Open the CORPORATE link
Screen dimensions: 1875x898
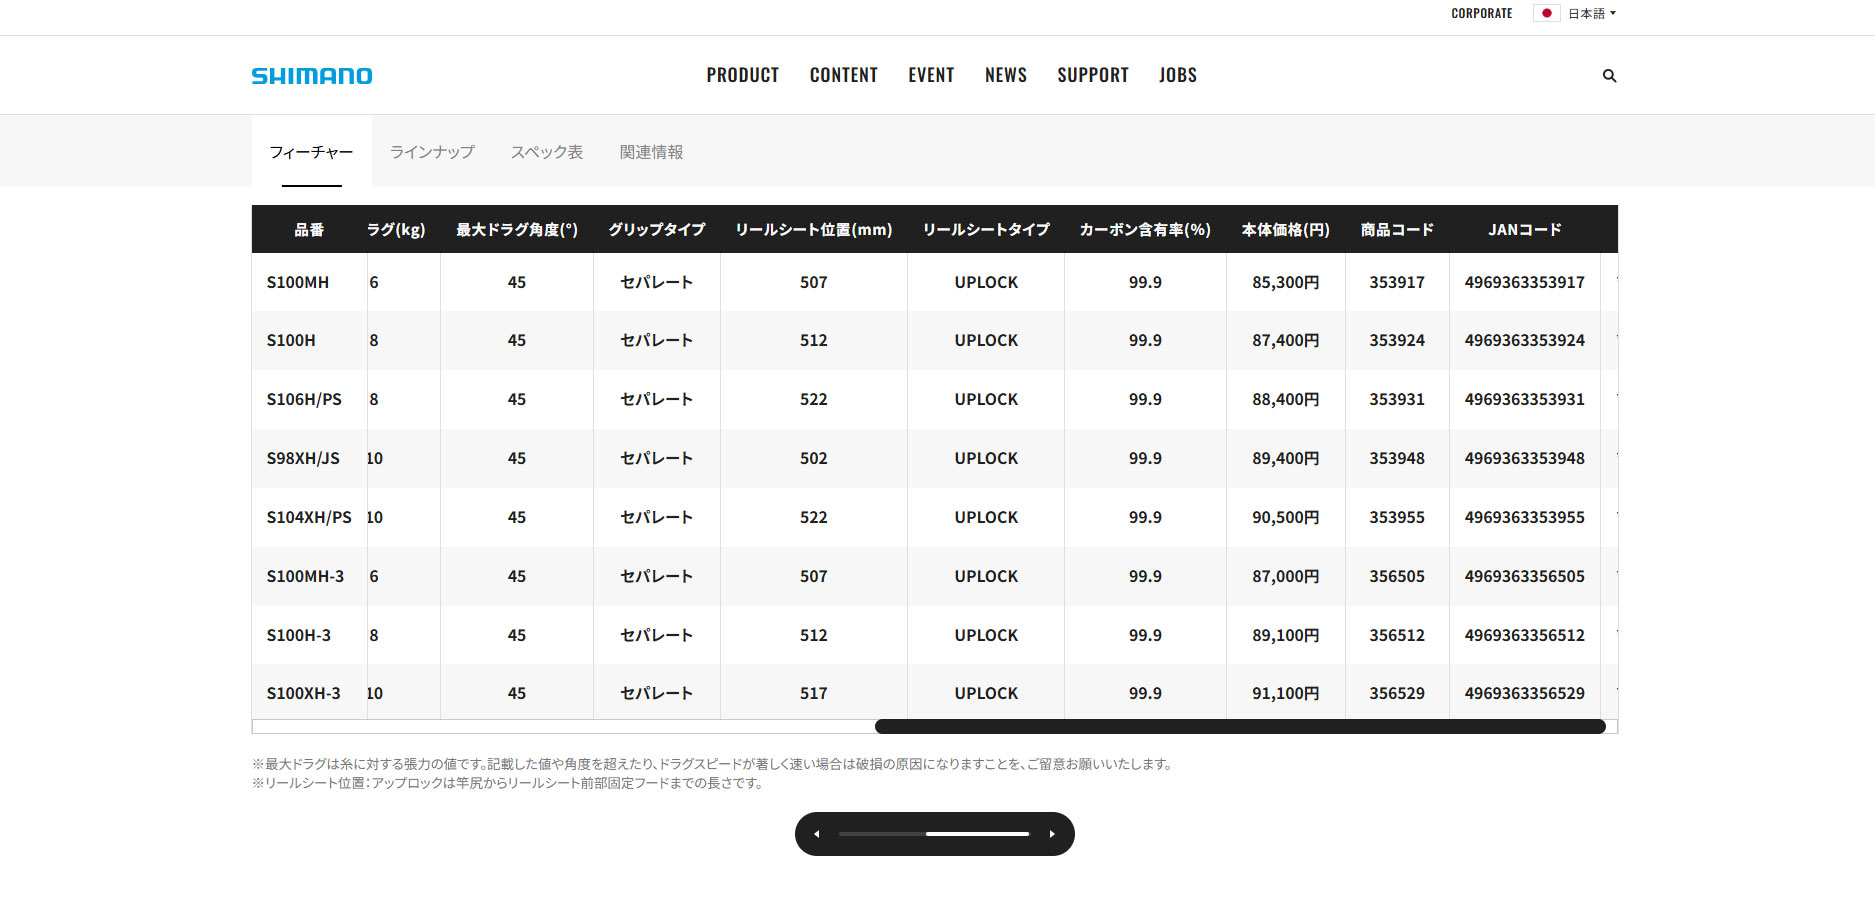[1482, 13]
